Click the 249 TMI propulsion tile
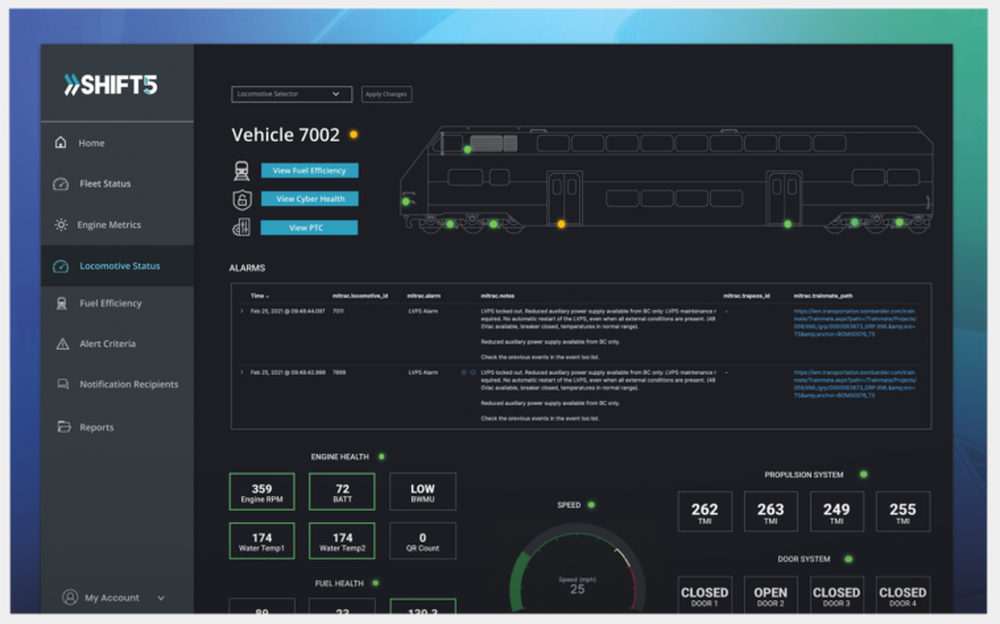The image size is (1000, 624). point(837,512)
